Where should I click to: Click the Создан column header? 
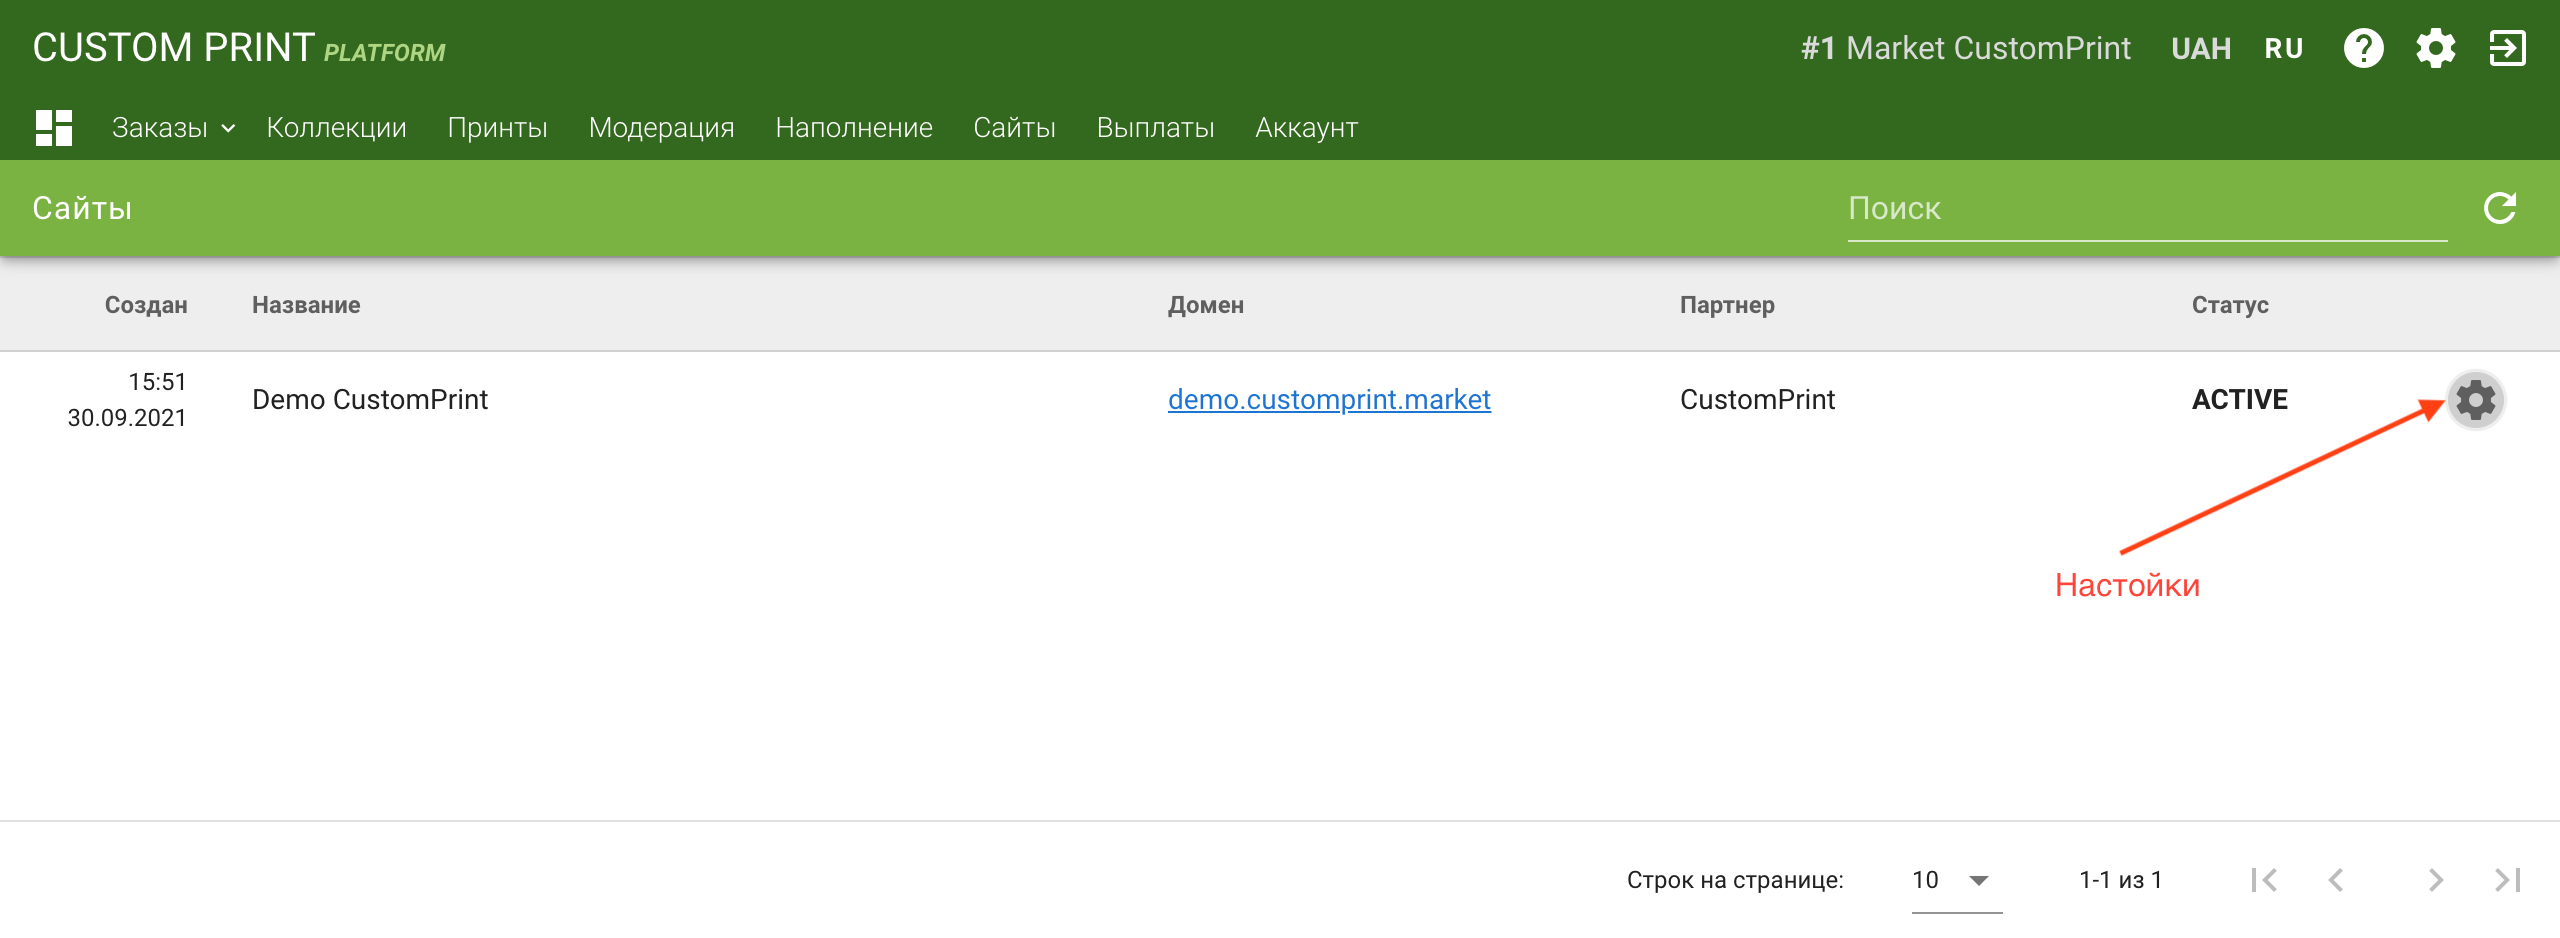click(x=146, y=305)
